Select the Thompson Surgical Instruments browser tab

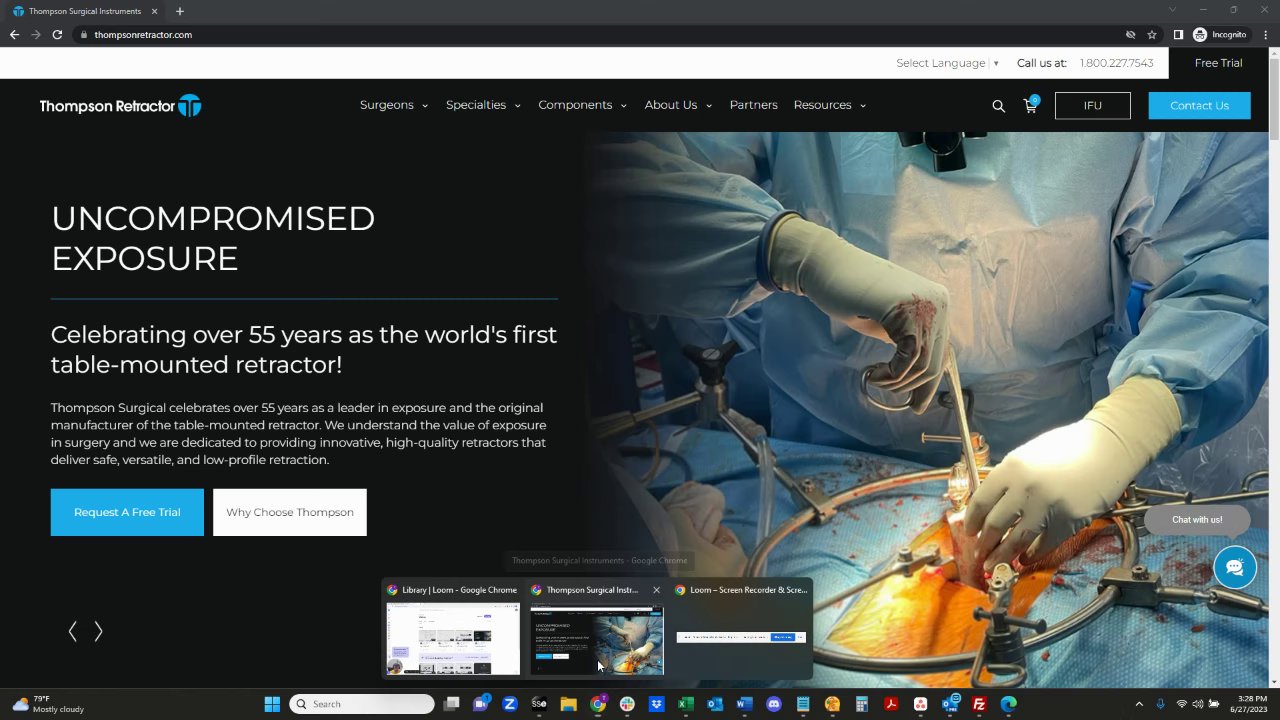85,11
